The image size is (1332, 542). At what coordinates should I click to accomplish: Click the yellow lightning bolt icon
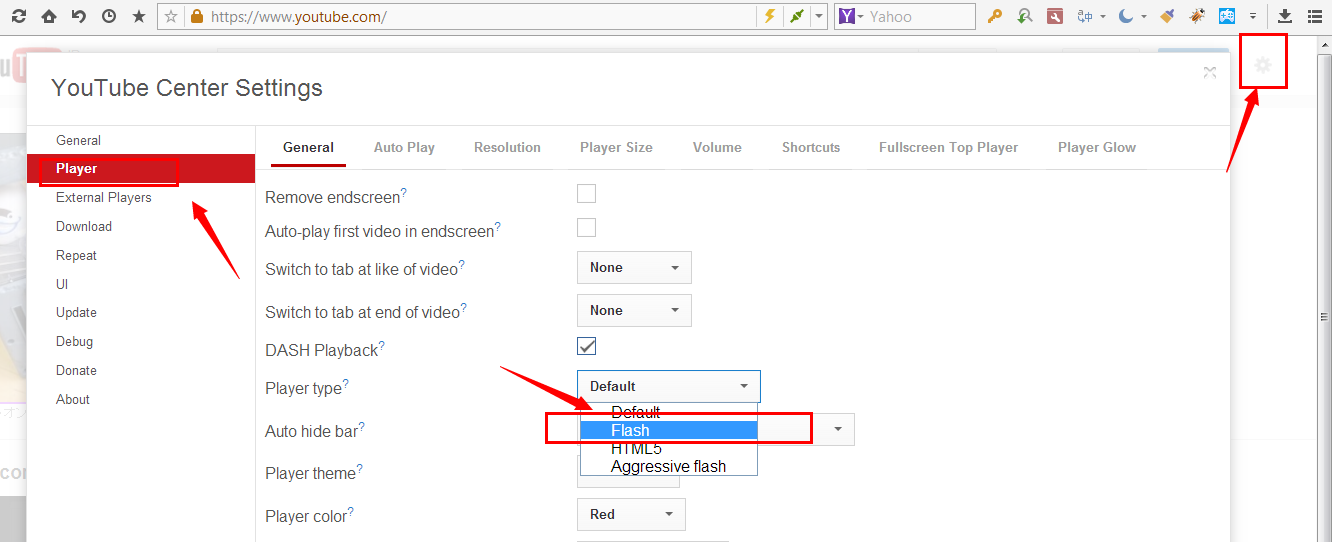(x=769, y=16)
